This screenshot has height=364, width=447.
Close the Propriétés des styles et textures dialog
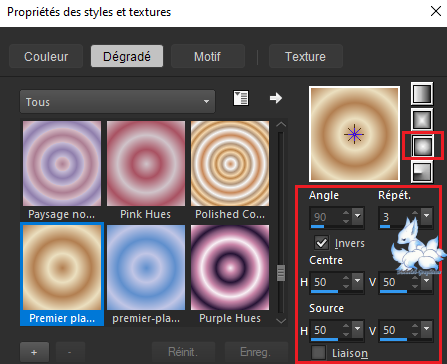[x=436, y=11]
